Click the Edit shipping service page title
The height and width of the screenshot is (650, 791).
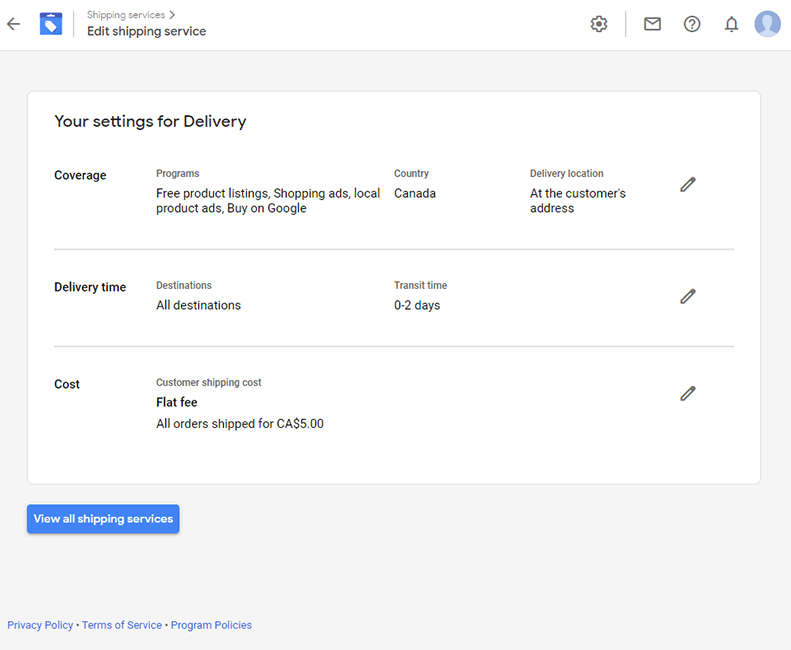click(146, 31)
